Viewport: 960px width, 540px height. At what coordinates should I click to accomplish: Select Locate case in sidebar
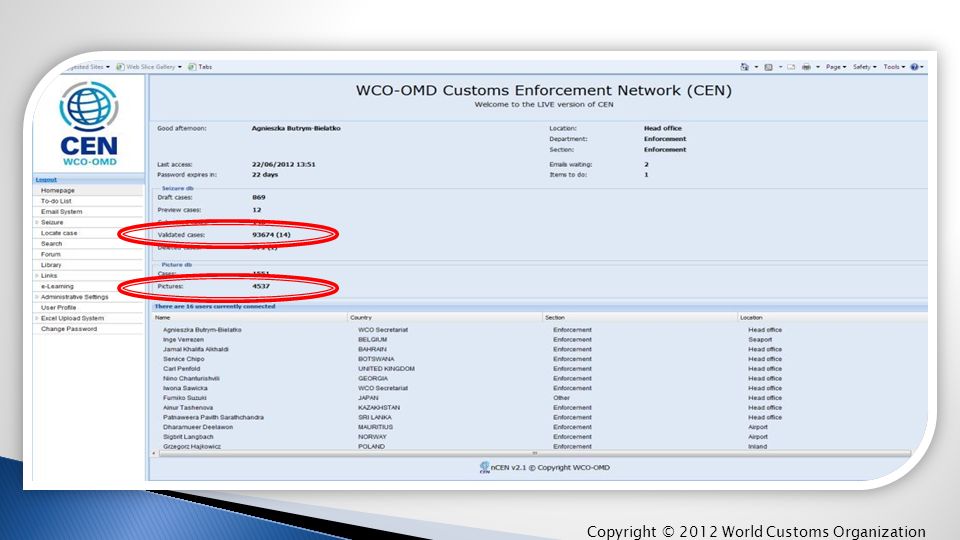(x=59, y=233)
